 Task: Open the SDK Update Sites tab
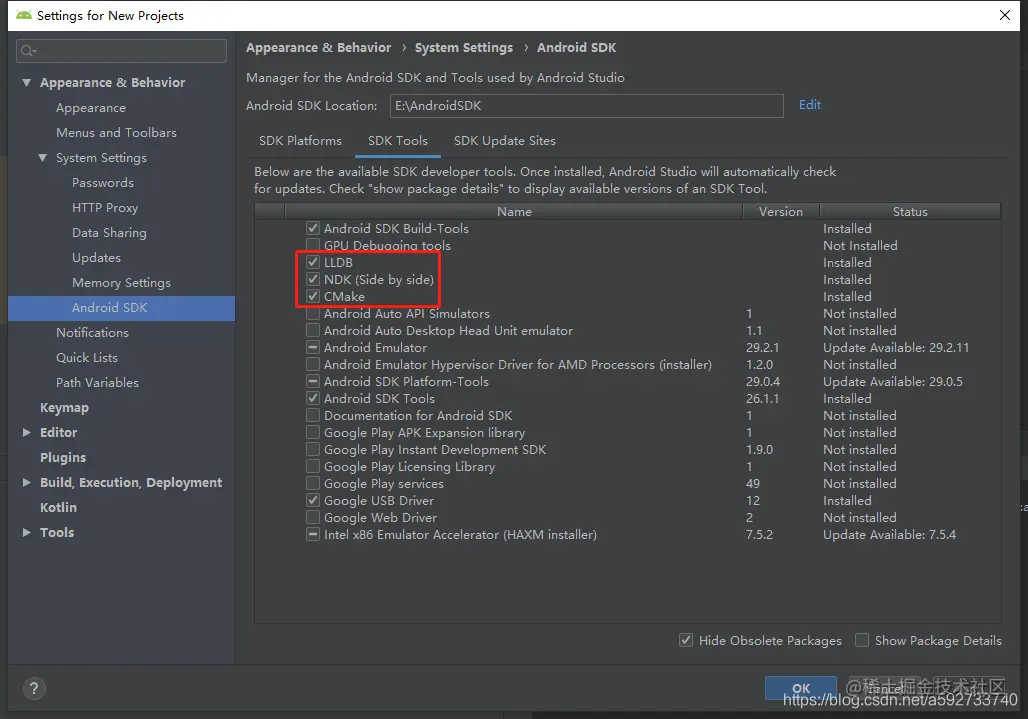coord(504,141)
